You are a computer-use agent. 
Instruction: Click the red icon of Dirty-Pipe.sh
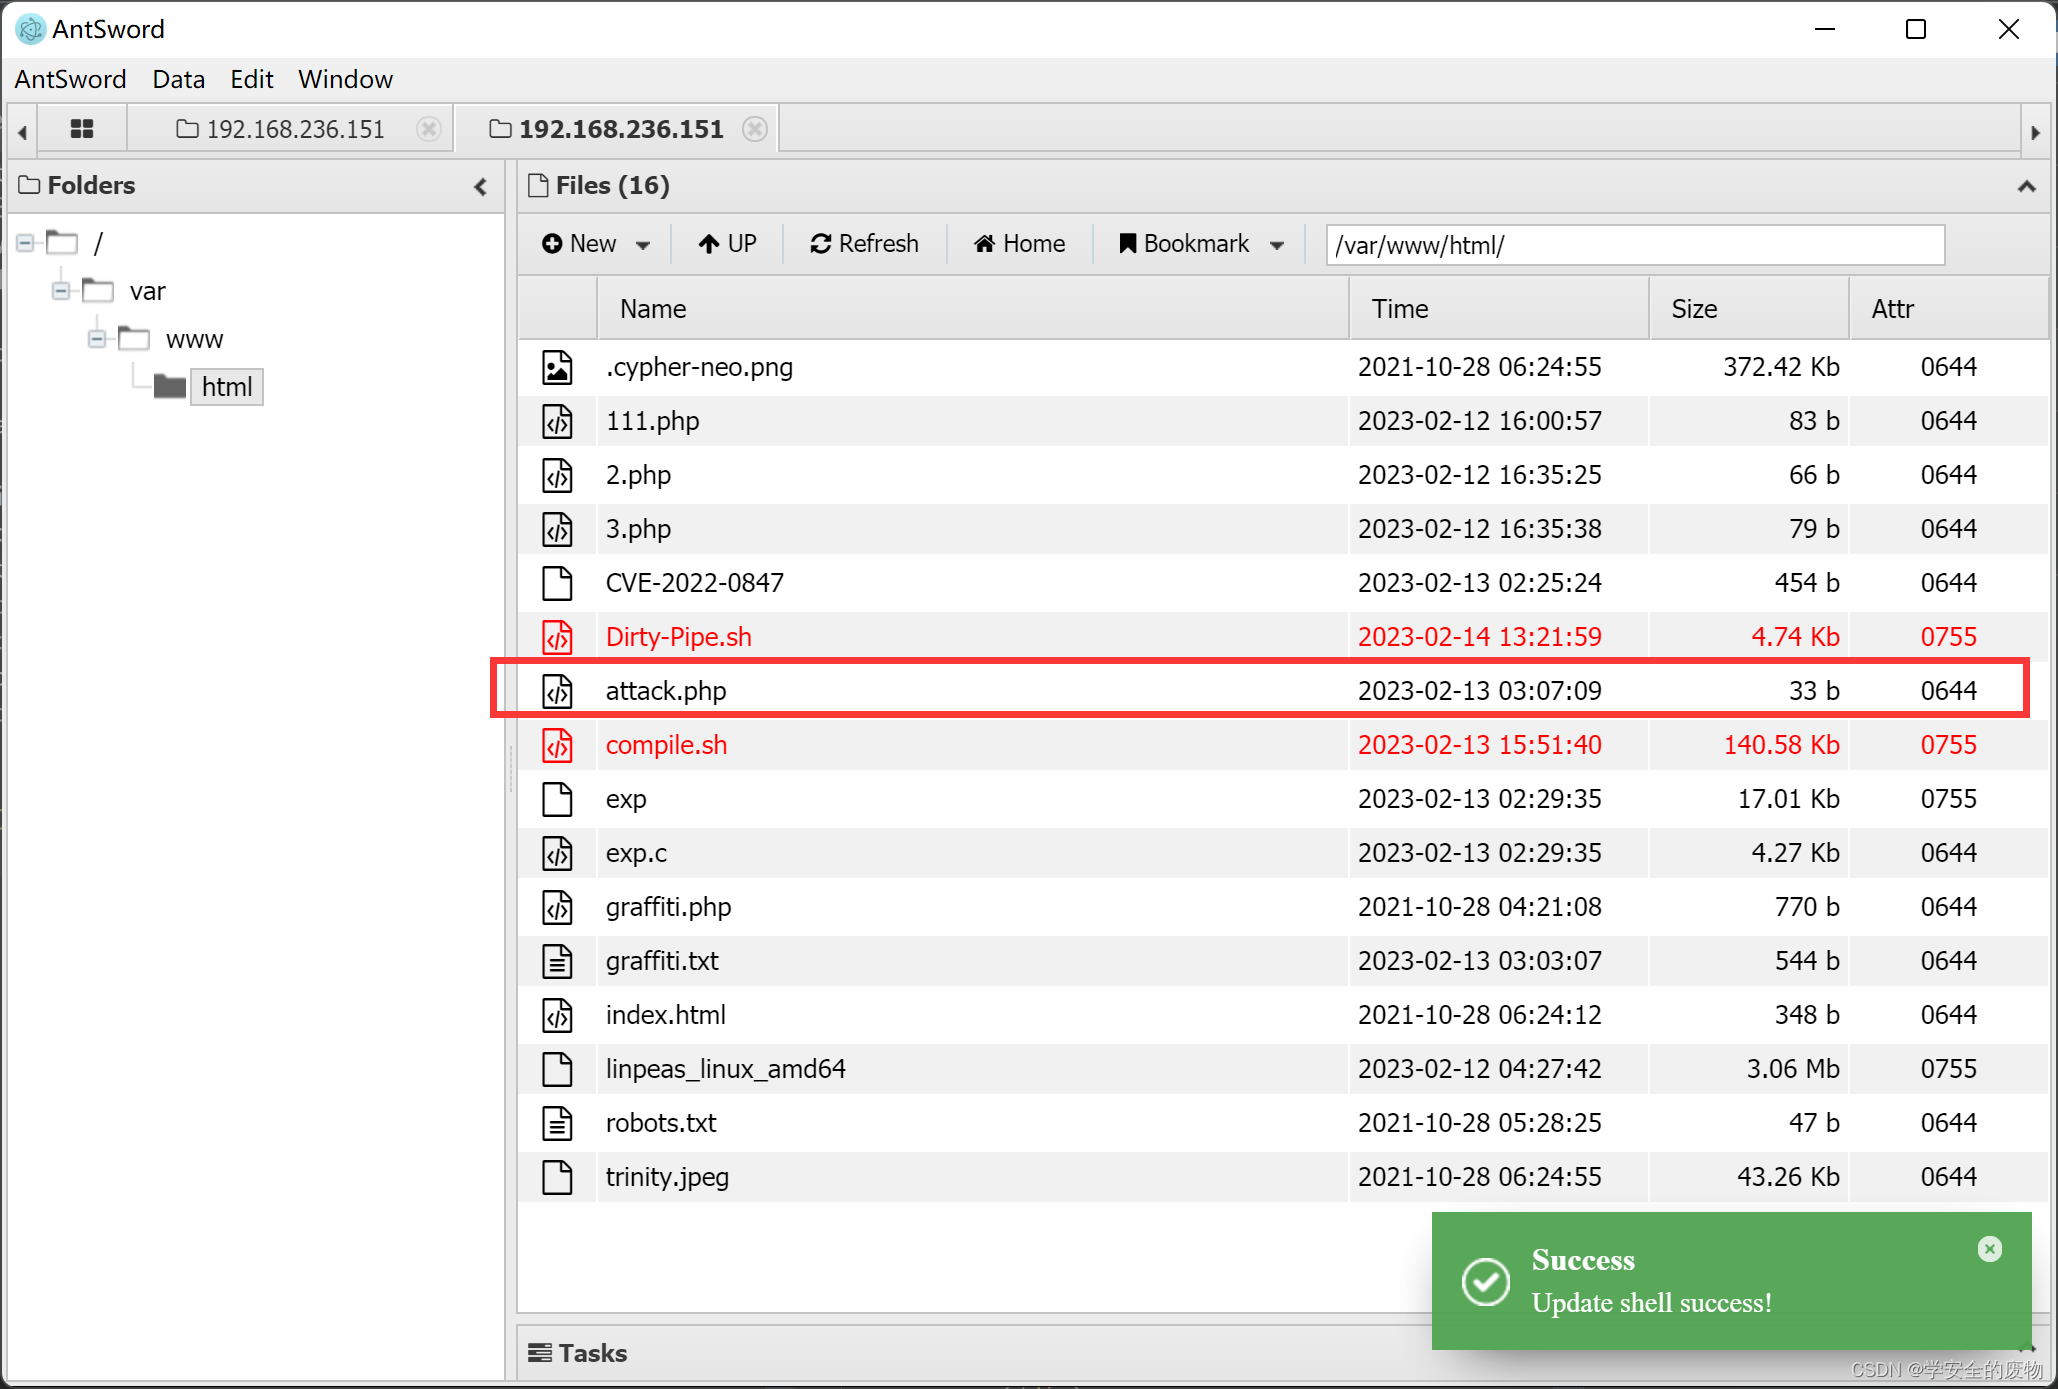557,637
